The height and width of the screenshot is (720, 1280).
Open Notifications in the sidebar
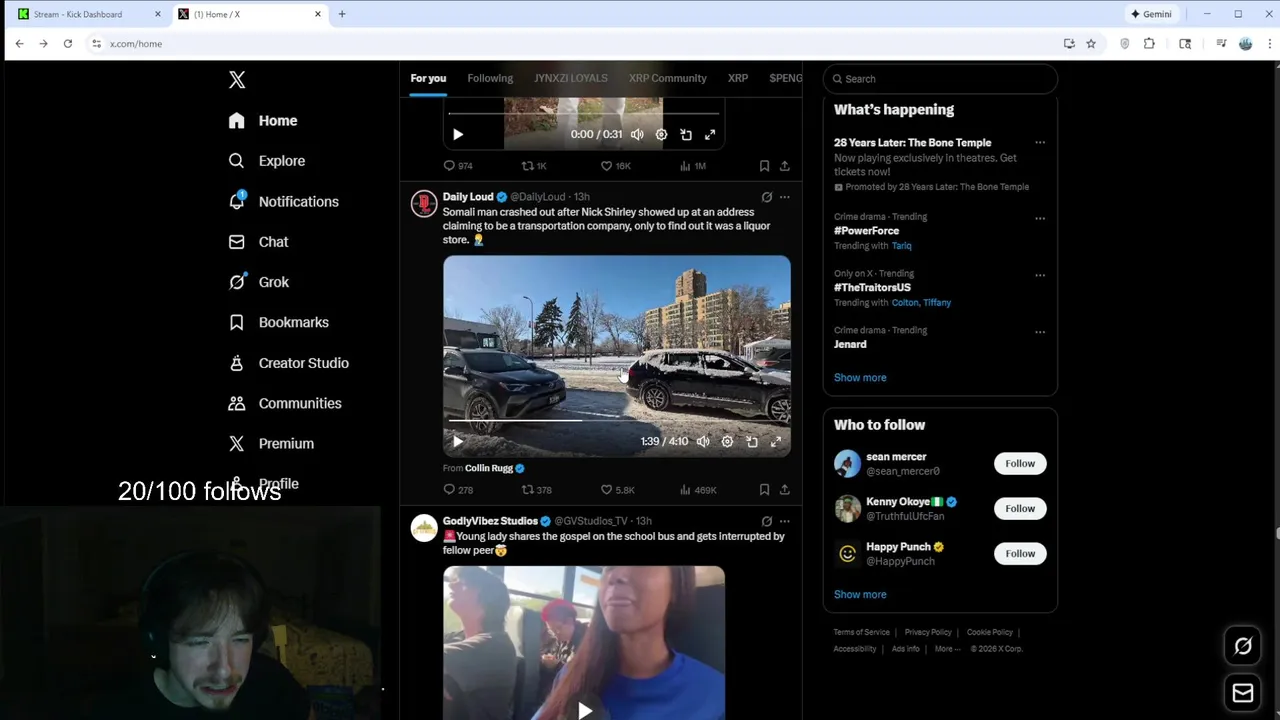(283, 202)
